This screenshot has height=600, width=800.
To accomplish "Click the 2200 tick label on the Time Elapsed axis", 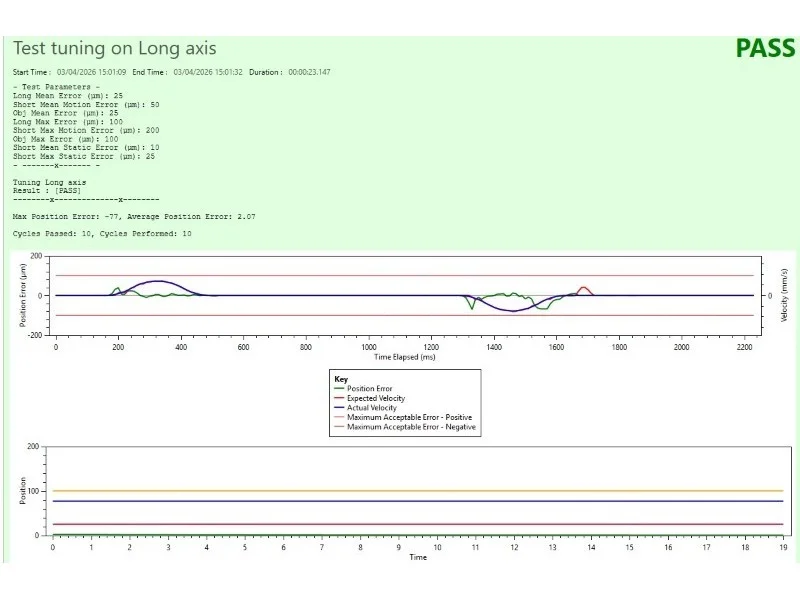I will (x=744, y=347).
